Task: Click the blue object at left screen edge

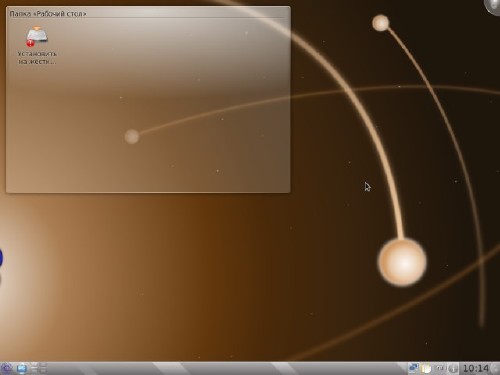Action: [x=1, y=257]
